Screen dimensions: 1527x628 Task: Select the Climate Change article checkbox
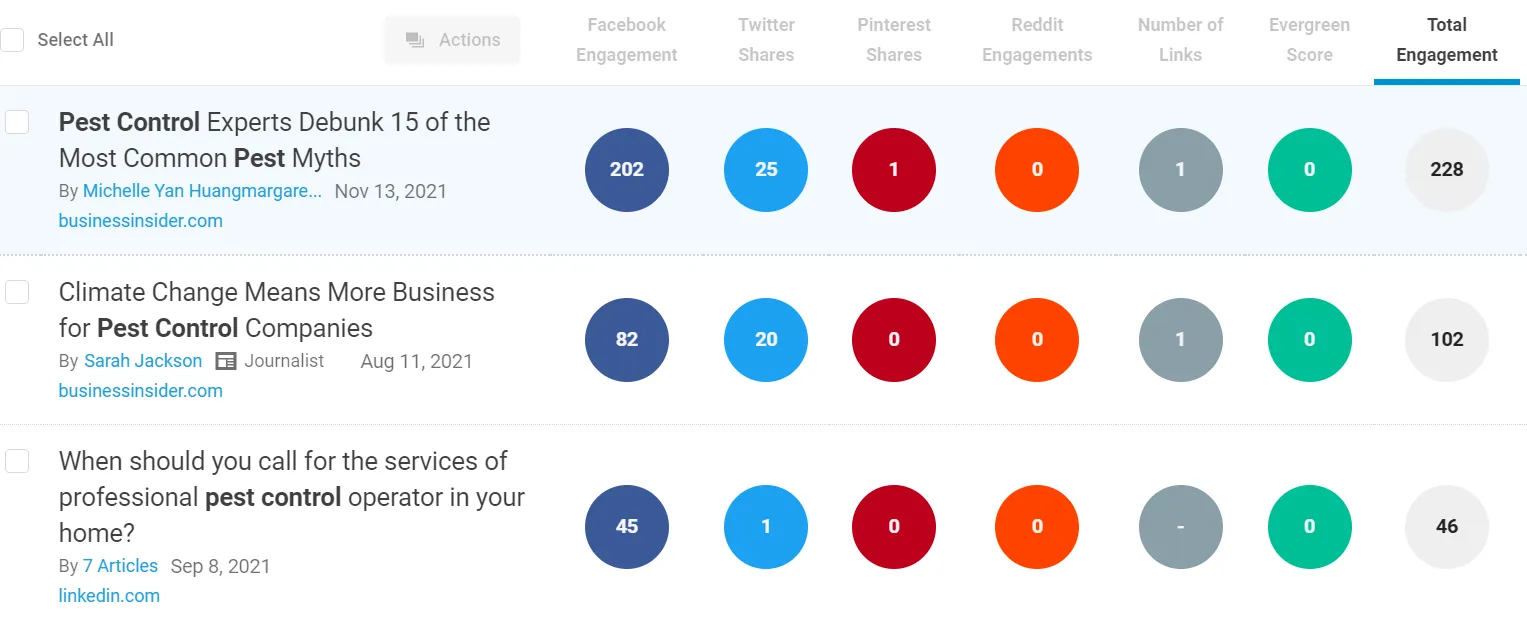point(17,292)
